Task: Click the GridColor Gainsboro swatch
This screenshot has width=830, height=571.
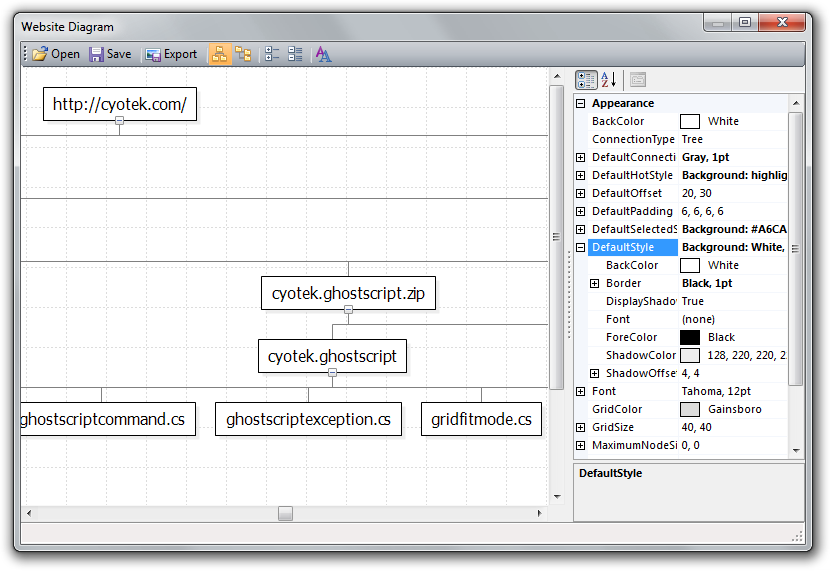Action: pyautogui.click(x=690, y=409)
